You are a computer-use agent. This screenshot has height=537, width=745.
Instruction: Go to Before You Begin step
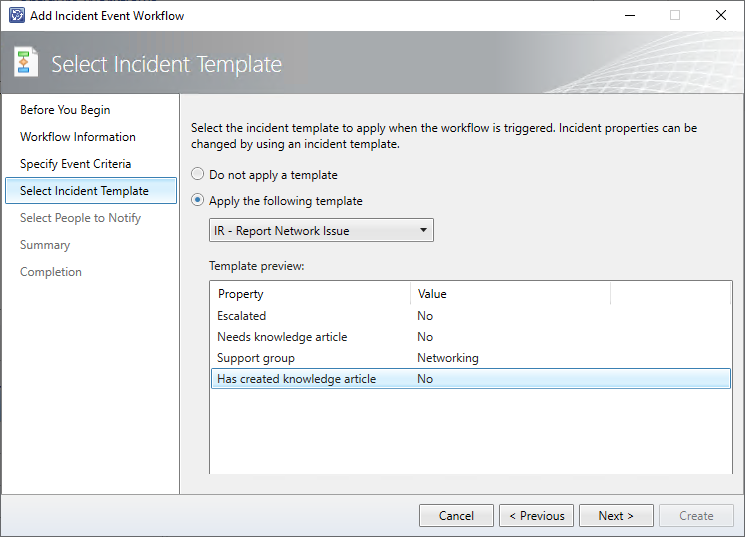(65, 110)
